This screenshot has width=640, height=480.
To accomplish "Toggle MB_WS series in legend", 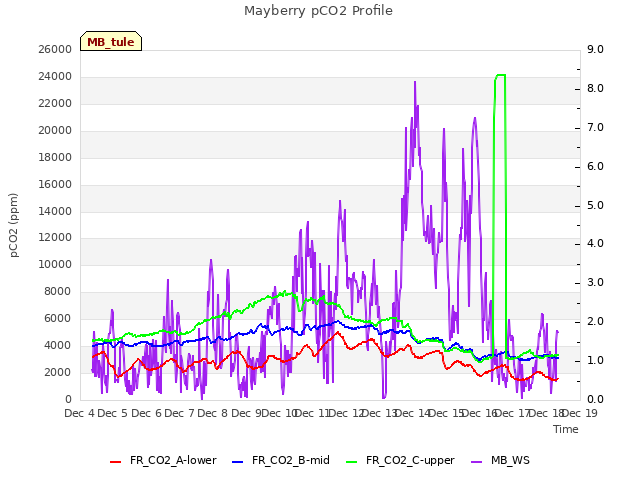I will [500, 460].
